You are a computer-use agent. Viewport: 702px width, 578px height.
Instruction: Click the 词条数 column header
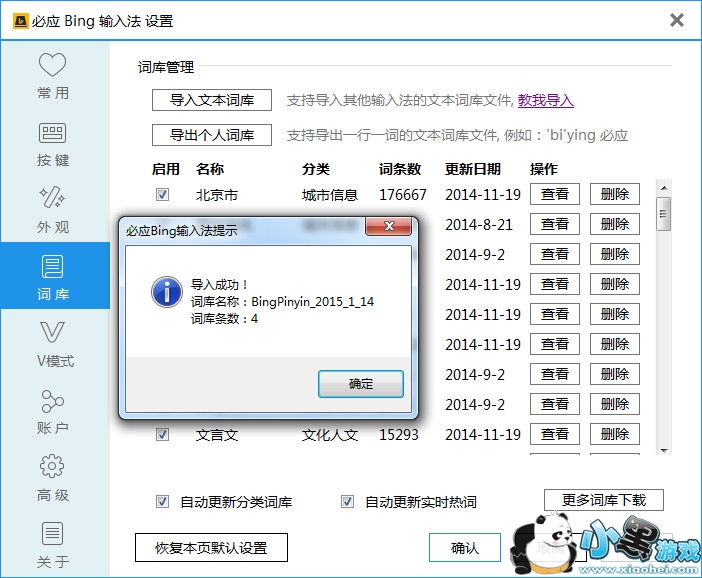click(x=400, y=169)
